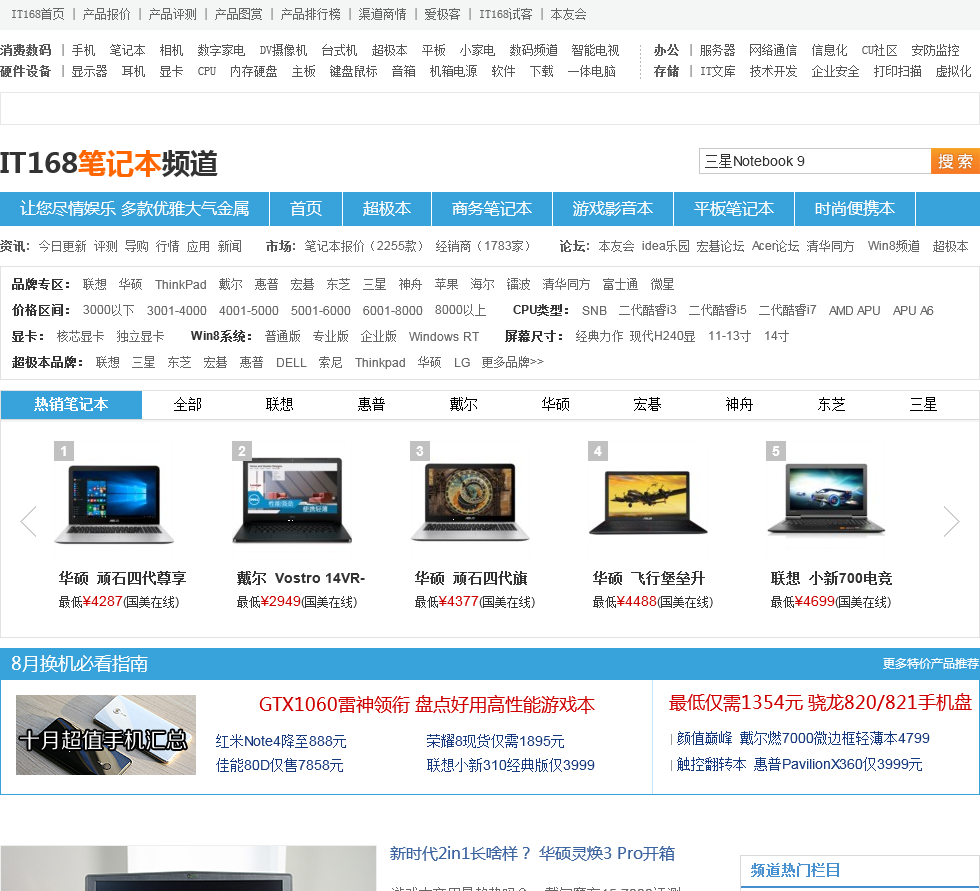Open the 内存硬盘 hardware category link

254,71
